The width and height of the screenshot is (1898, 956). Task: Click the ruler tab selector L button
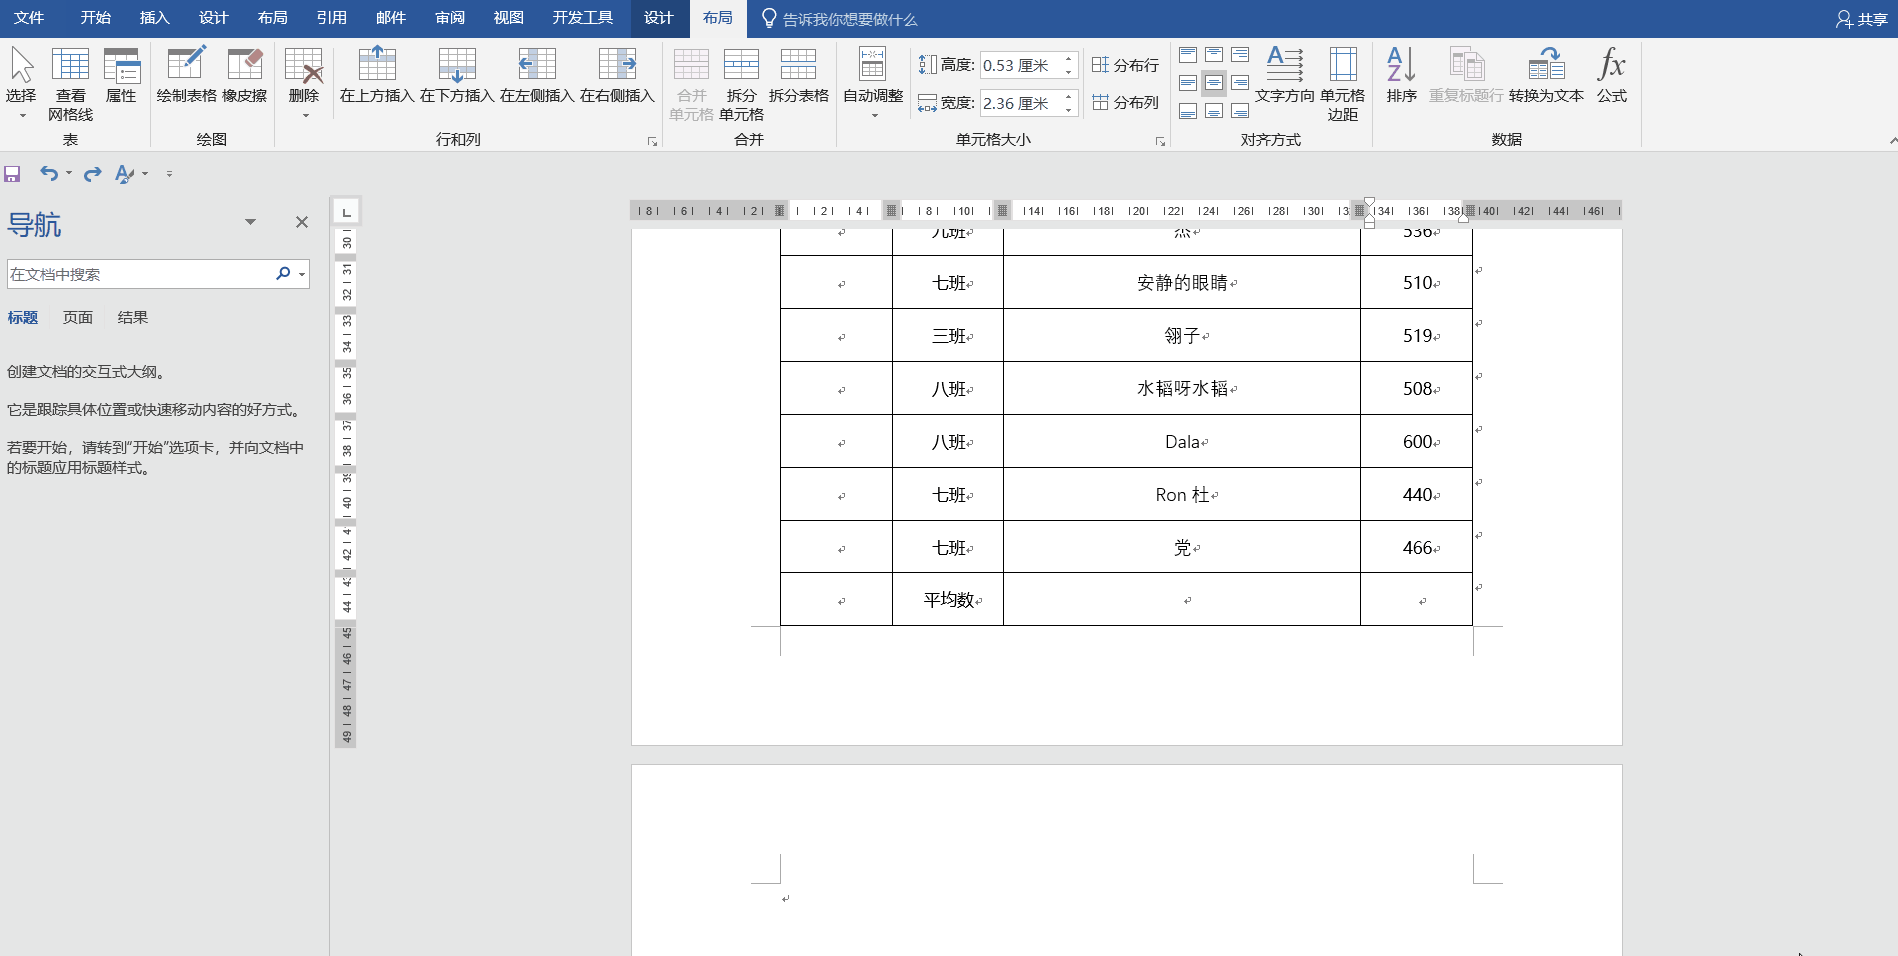(346, 211)
